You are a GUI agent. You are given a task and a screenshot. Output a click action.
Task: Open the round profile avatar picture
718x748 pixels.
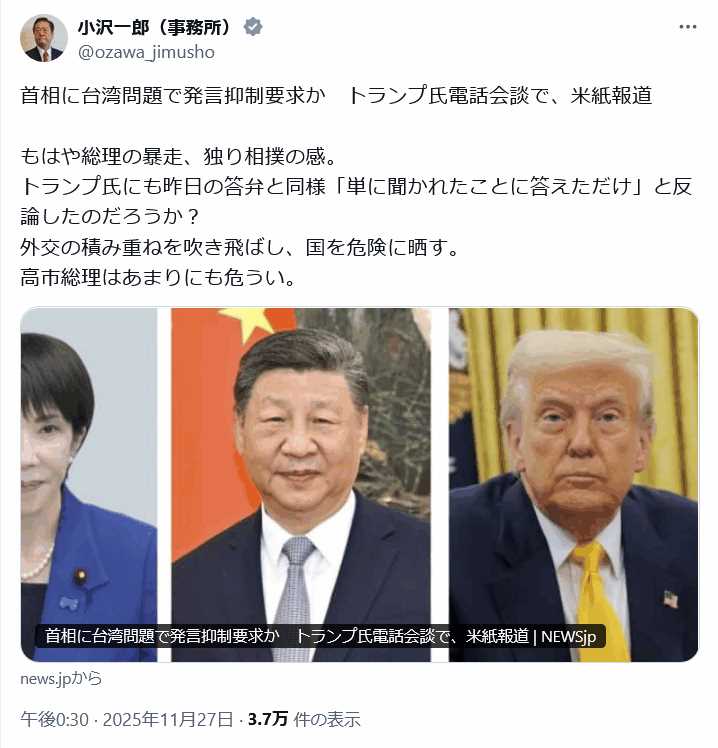point(44,38)
